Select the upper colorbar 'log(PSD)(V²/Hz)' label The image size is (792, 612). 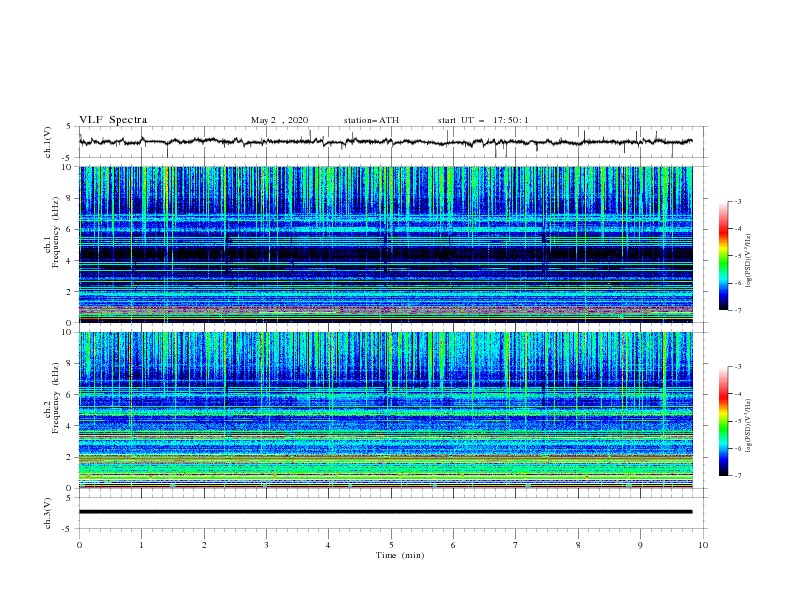[749, 261]
